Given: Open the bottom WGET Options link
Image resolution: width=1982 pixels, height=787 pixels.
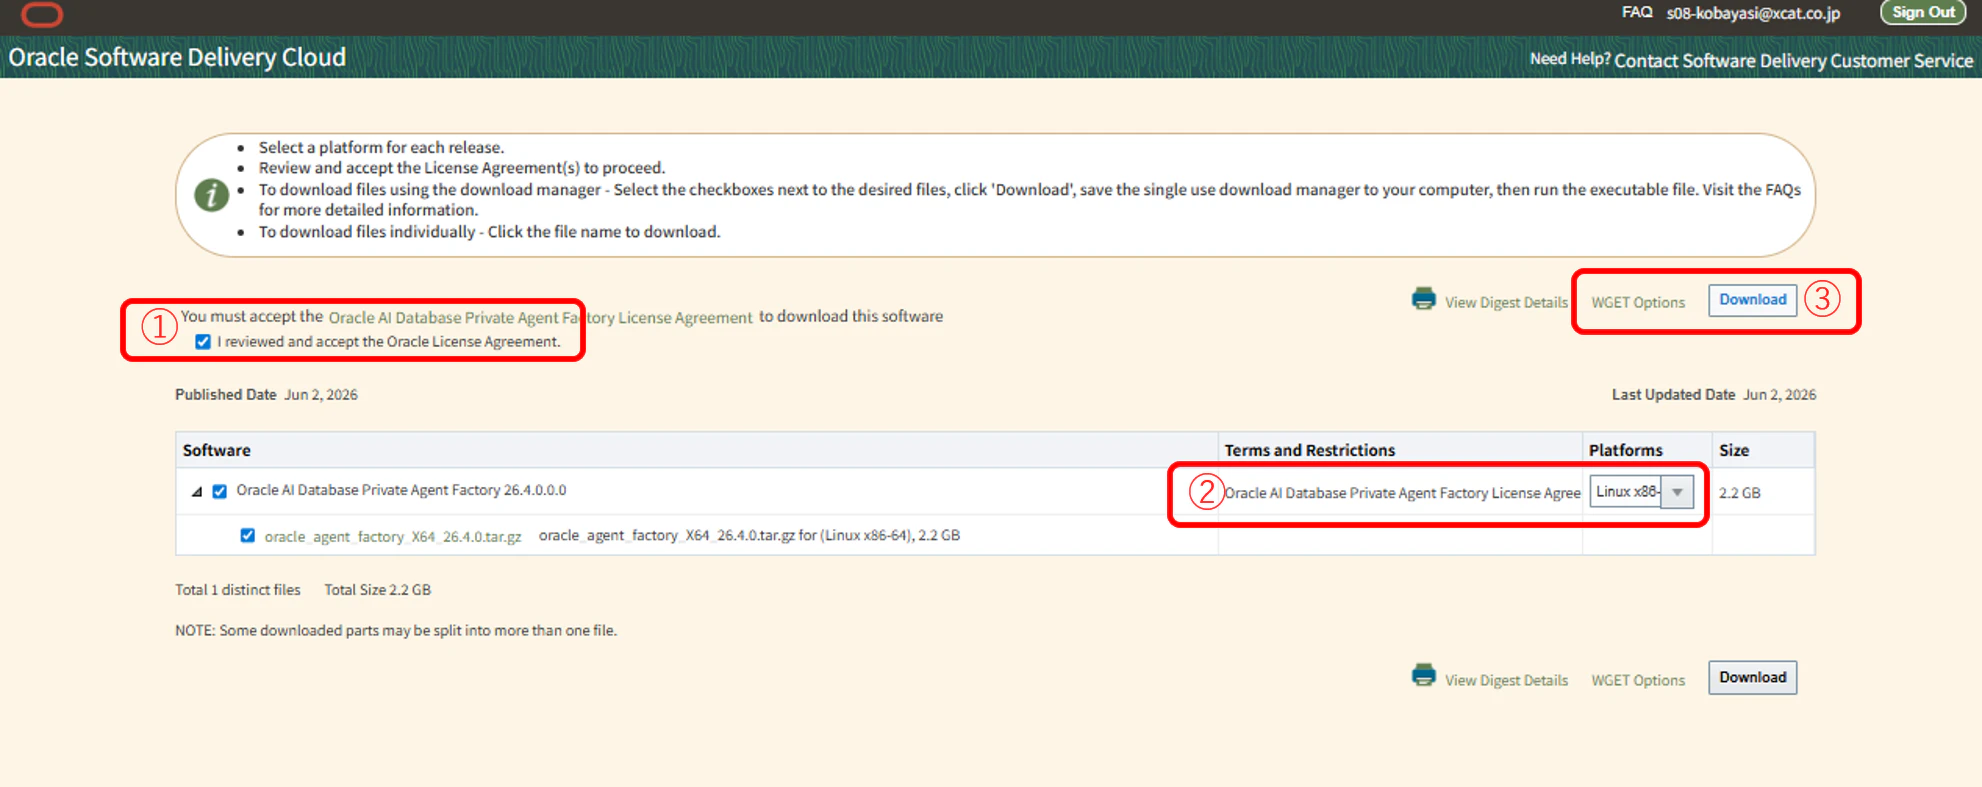Looking at the screenshot, I should pyautogui.click(x=1638, y=680).
